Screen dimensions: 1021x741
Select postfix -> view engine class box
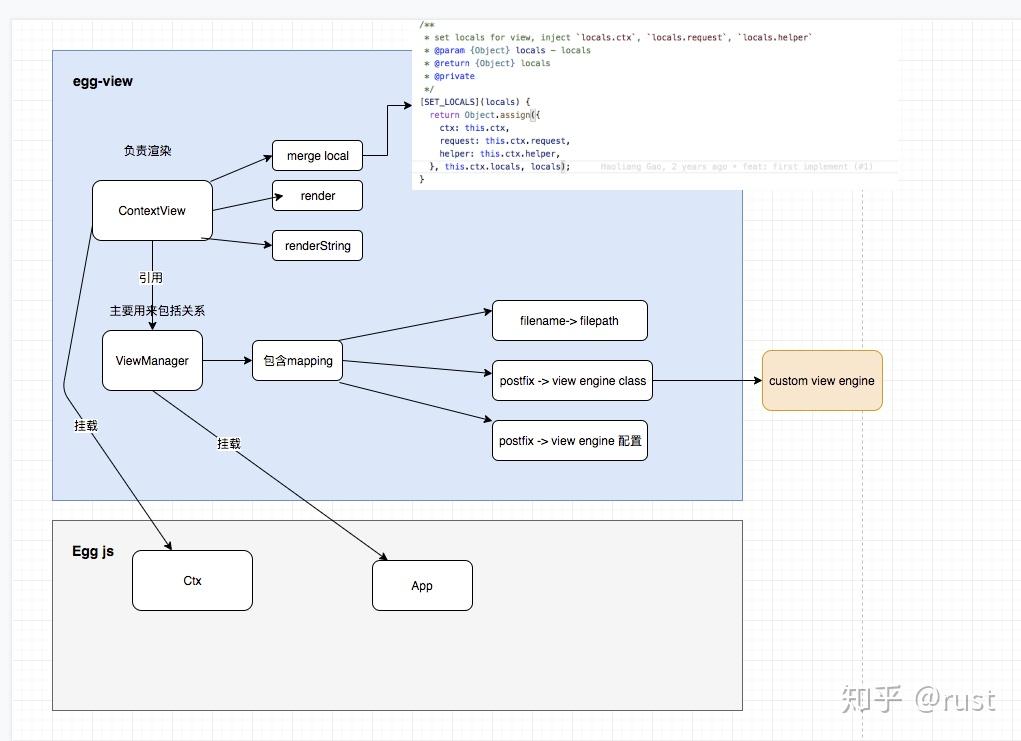[x=572, y=380]
